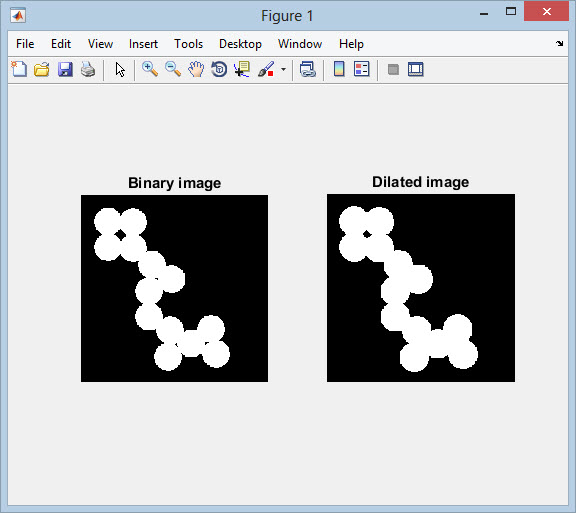Insert Colorbar from toolbar

(x=339, y=69)
